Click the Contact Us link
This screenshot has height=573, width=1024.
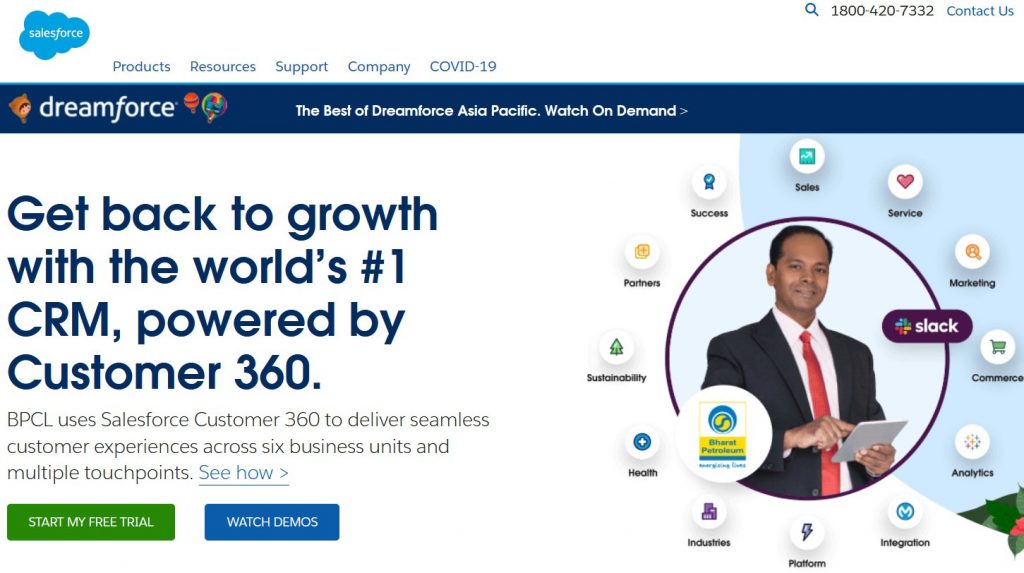[x=980, y=10]
